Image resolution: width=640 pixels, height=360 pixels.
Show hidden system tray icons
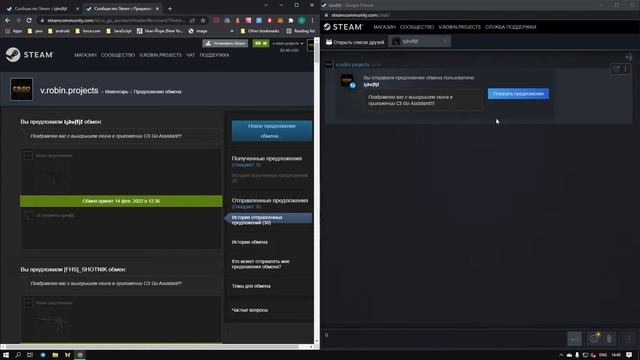[561, 355]
